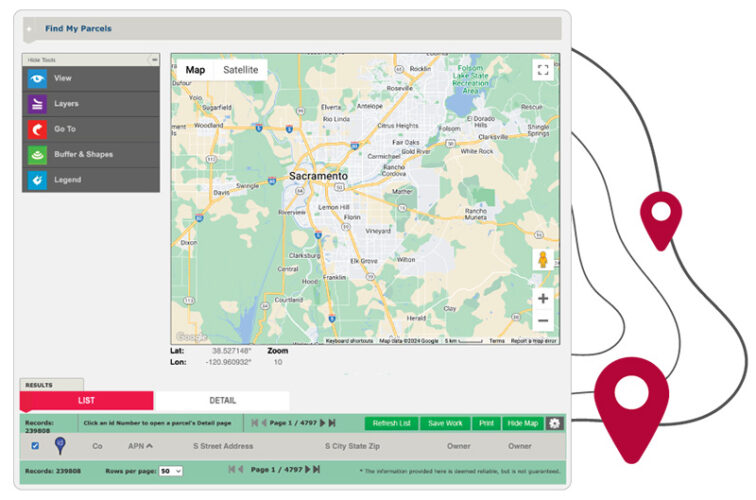The height and width of the screenshot is (500, 756).
Task: Select the Go To tool
Action: (90, 129)
